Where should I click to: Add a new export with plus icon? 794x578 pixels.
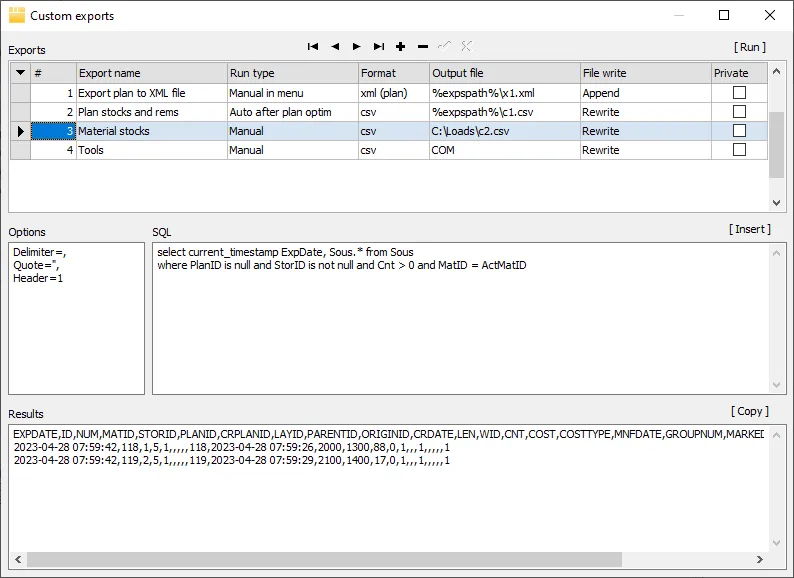point(401,46)
